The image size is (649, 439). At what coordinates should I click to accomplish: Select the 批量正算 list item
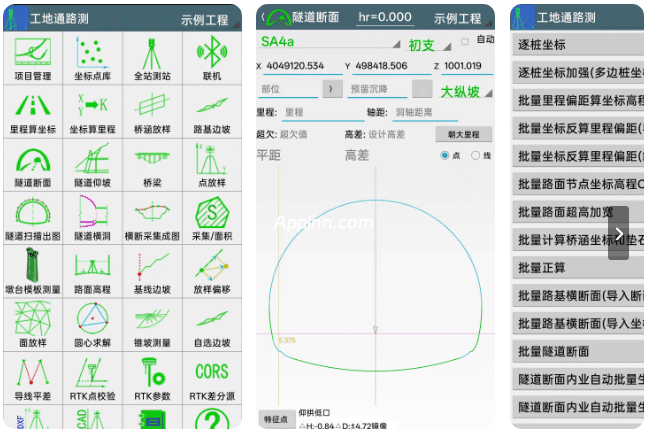click(578, 268)
